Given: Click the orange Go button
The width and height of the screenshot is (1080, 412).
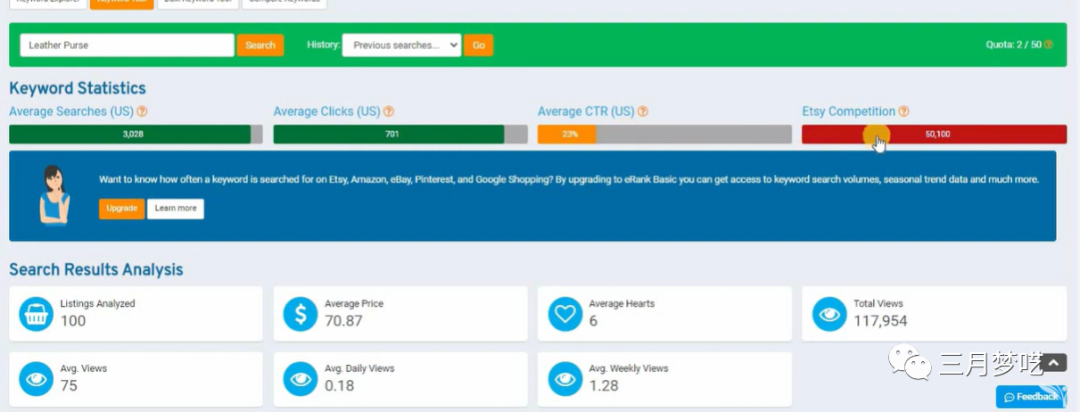Looking at the screenshot, I should click(x=479, y=45).
